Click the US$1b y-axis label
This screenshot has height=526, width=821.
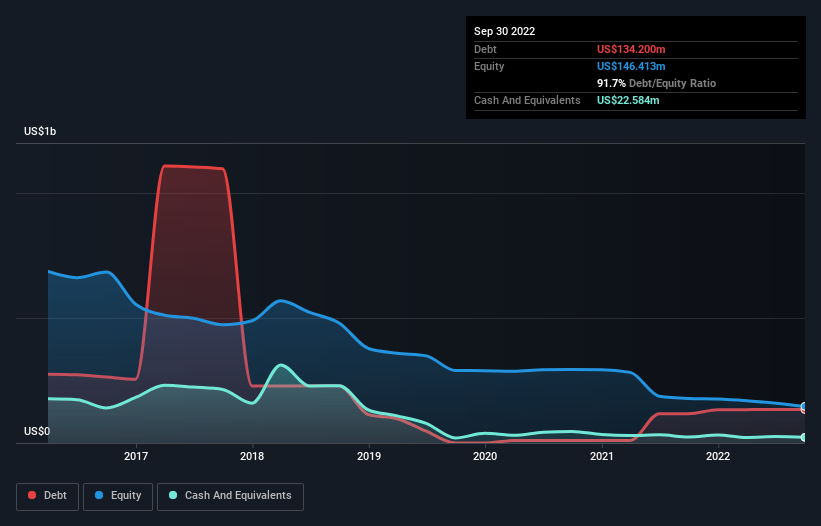click(40, 131)
